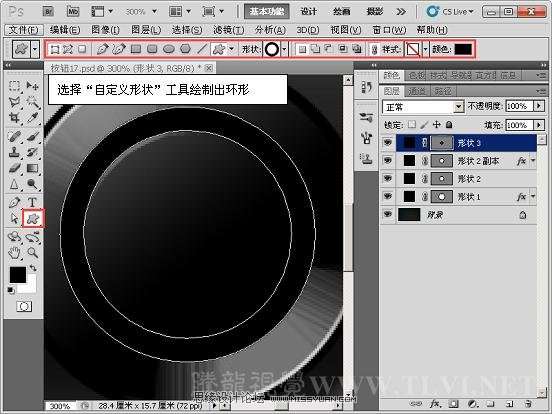The image size is (552, 414).
Task: Hide the 背景 layer
Action: pyautogui.click(x=388, y=214)
